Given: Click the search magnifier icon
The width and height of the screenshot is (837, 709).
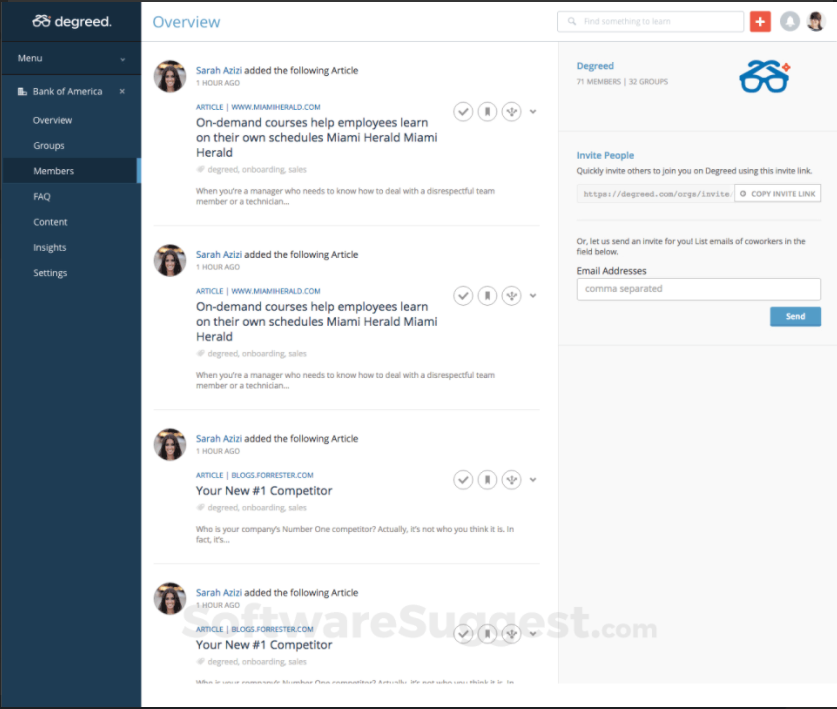Looking at the screenshot, I should [572, 21].
